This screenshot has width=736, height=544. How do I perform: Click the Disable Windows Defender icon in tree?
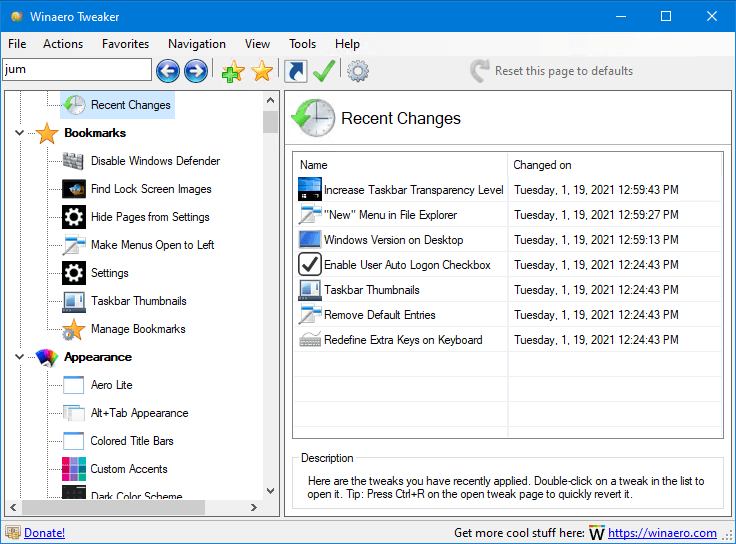click(x=73, y=161)
